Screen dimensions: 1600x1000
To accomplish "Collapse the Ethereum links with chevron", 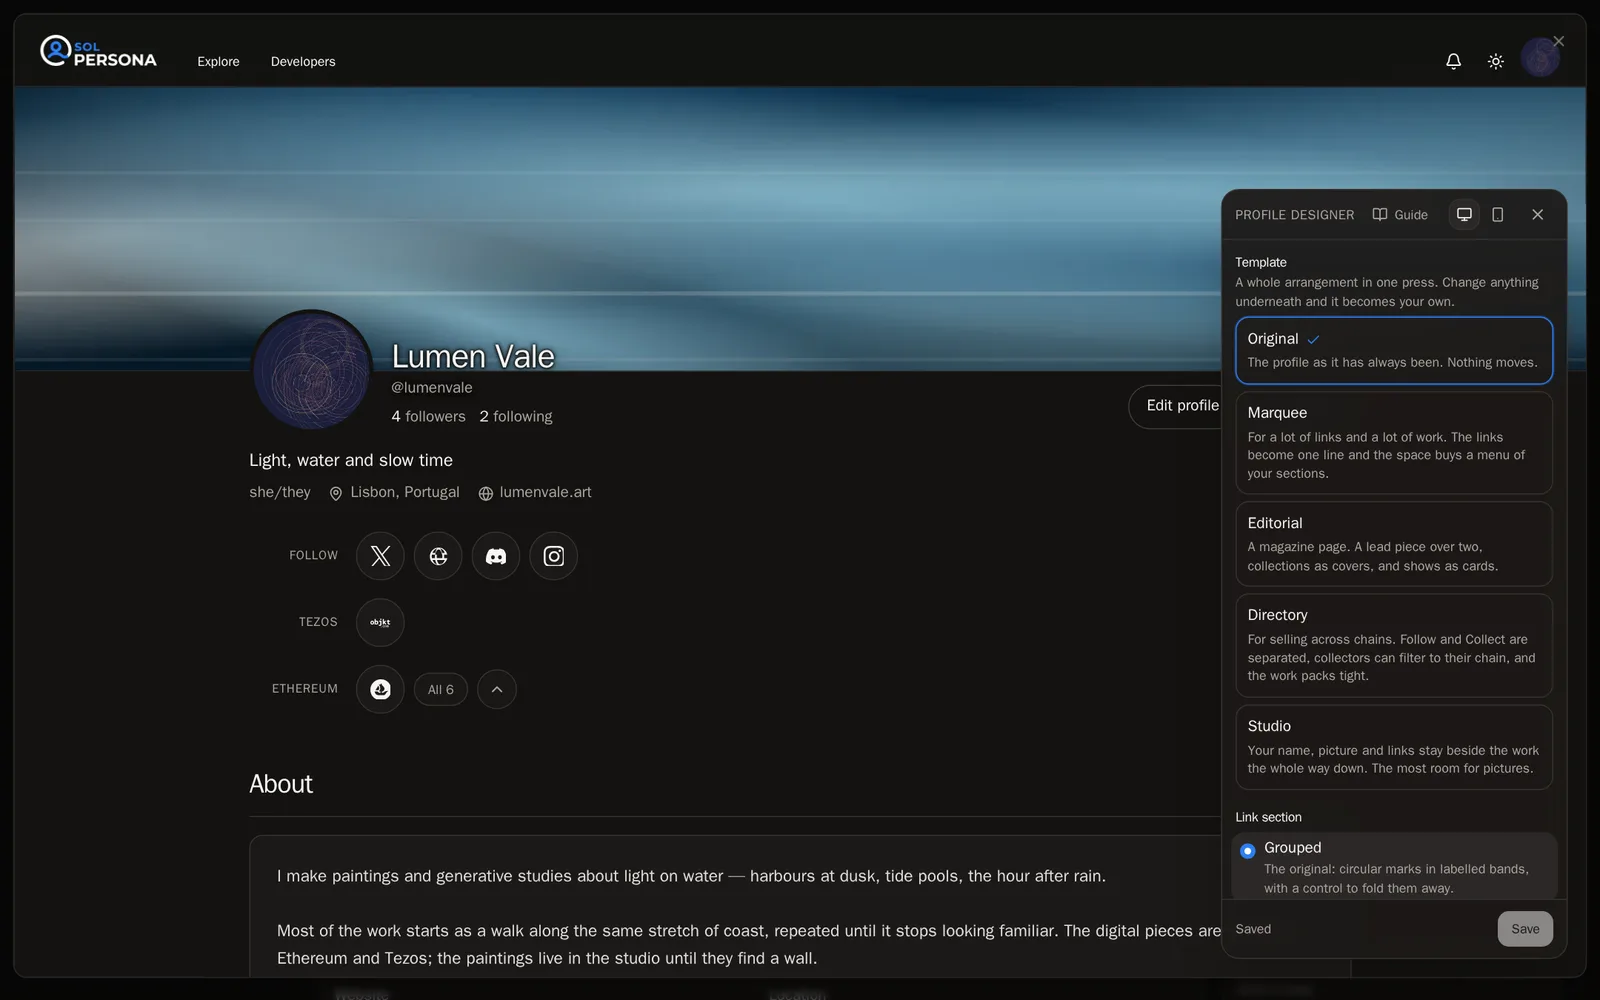I will pyautogui.click(x=497, y=689).
